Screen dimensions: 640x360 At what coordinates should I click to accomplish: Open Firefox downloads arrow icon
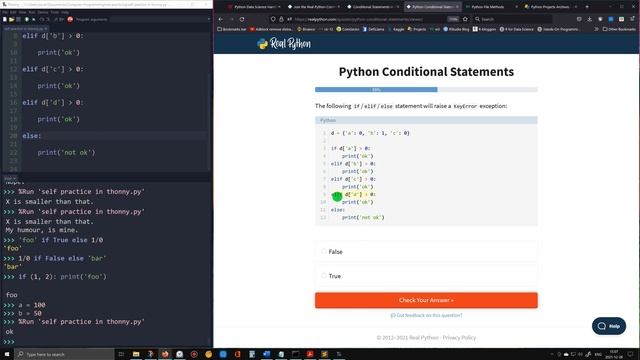[x=589, y=19]
